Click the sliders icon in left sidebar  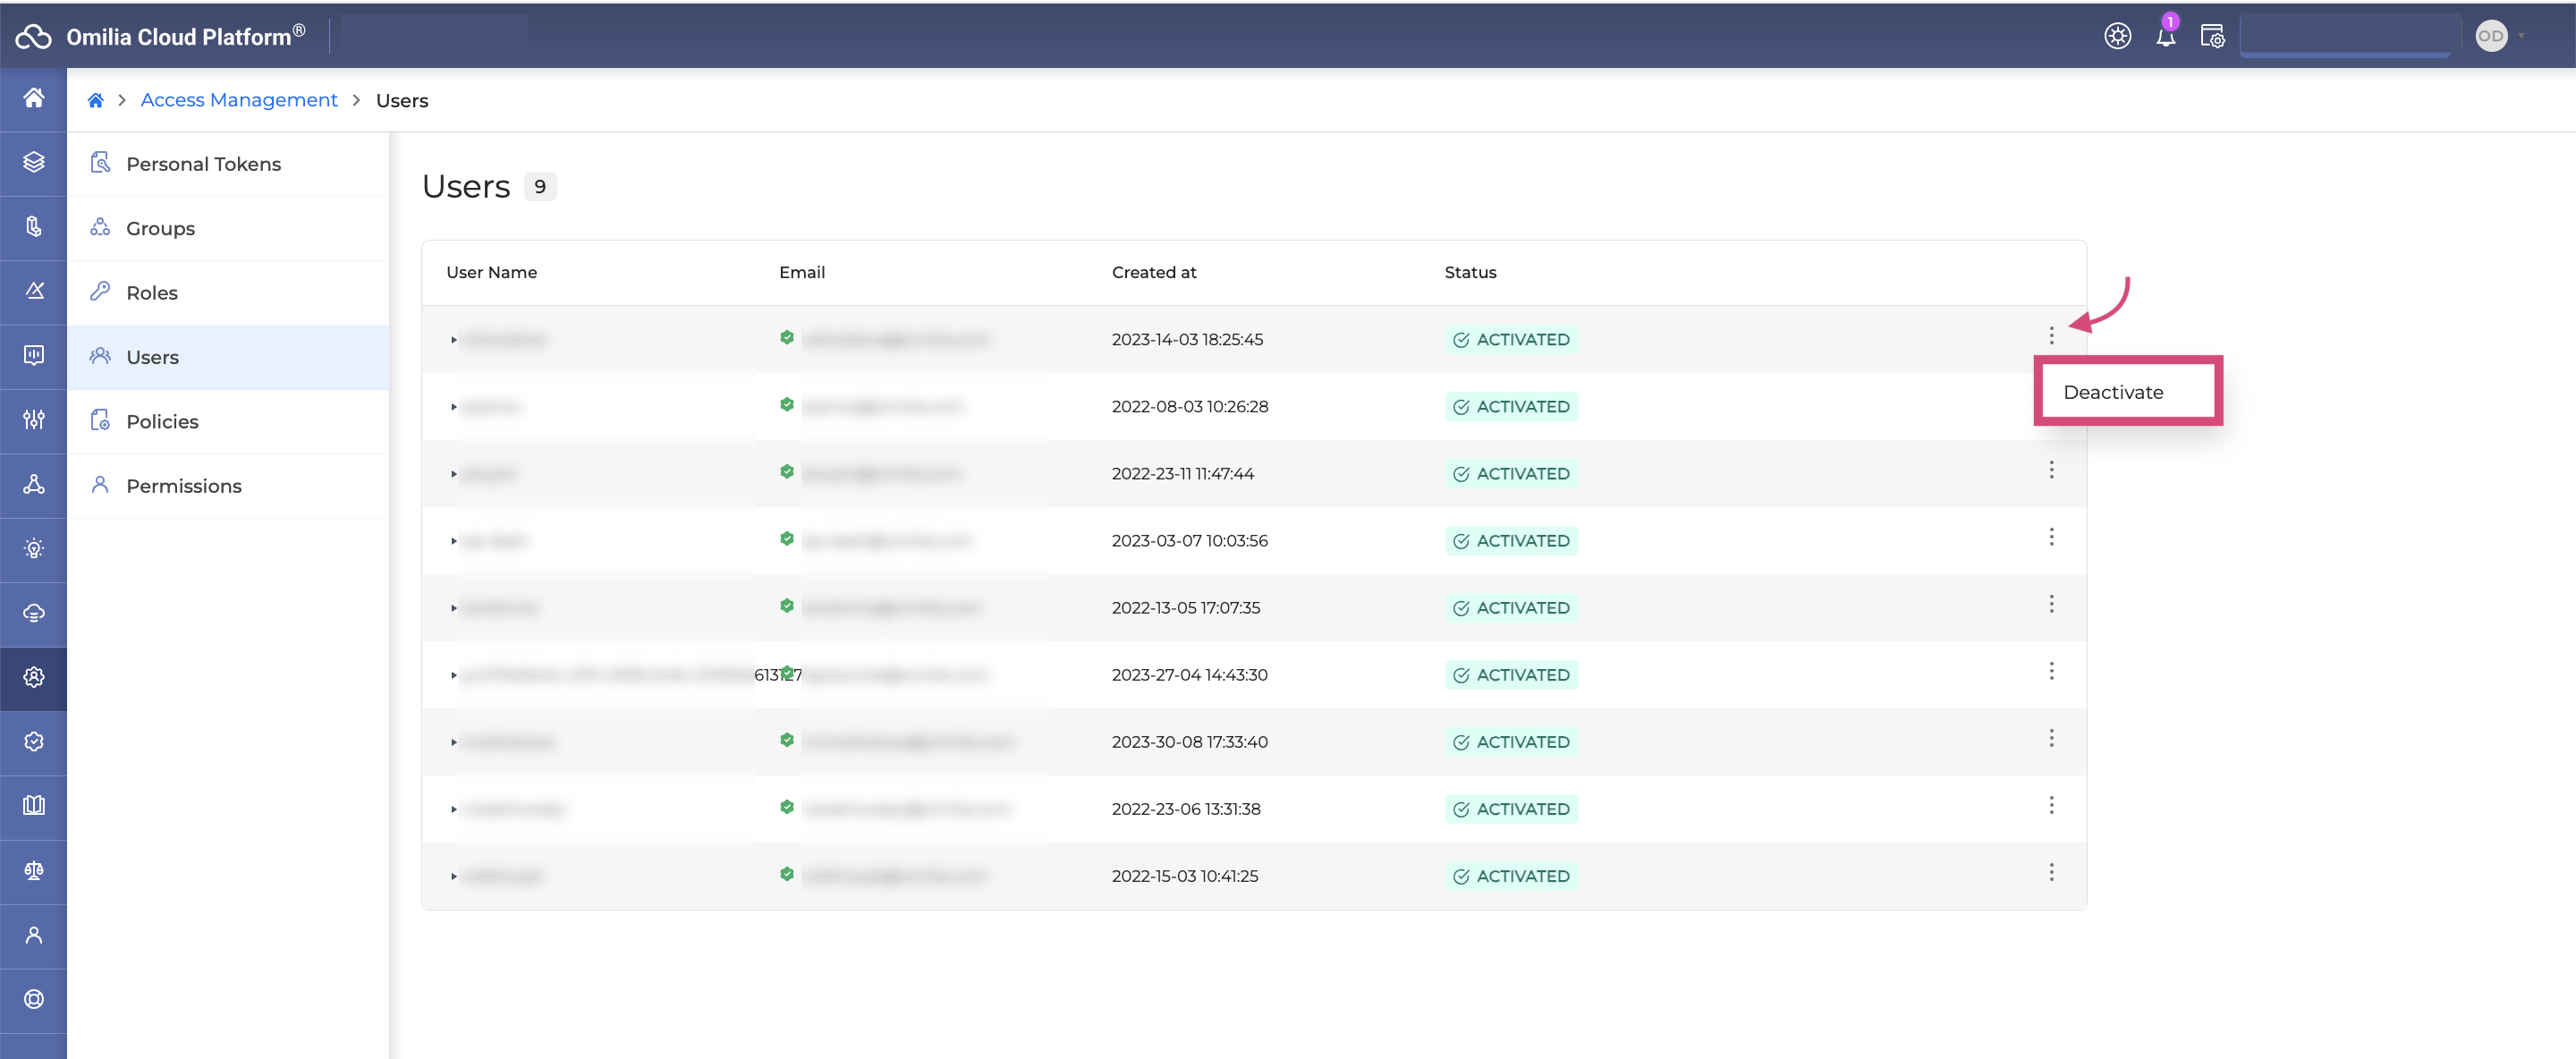[33, 420]
